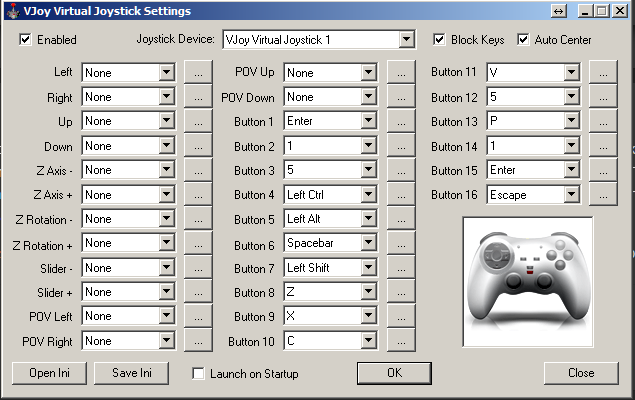This screenshot has height=400, width=635.
Task: Open Button 4 dropdown showing Left Ctrl
Action: [x=369, y=195]
